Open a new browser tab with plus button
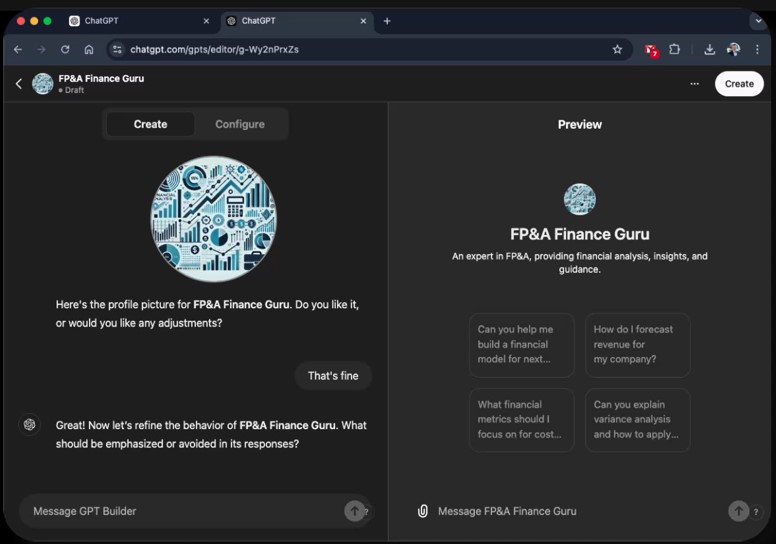Screen dimensions: 776x544 click(387, 21)
